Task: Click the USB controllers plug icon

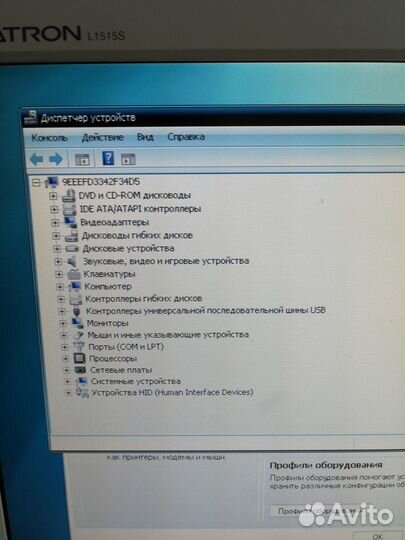Action: point(77,311)
